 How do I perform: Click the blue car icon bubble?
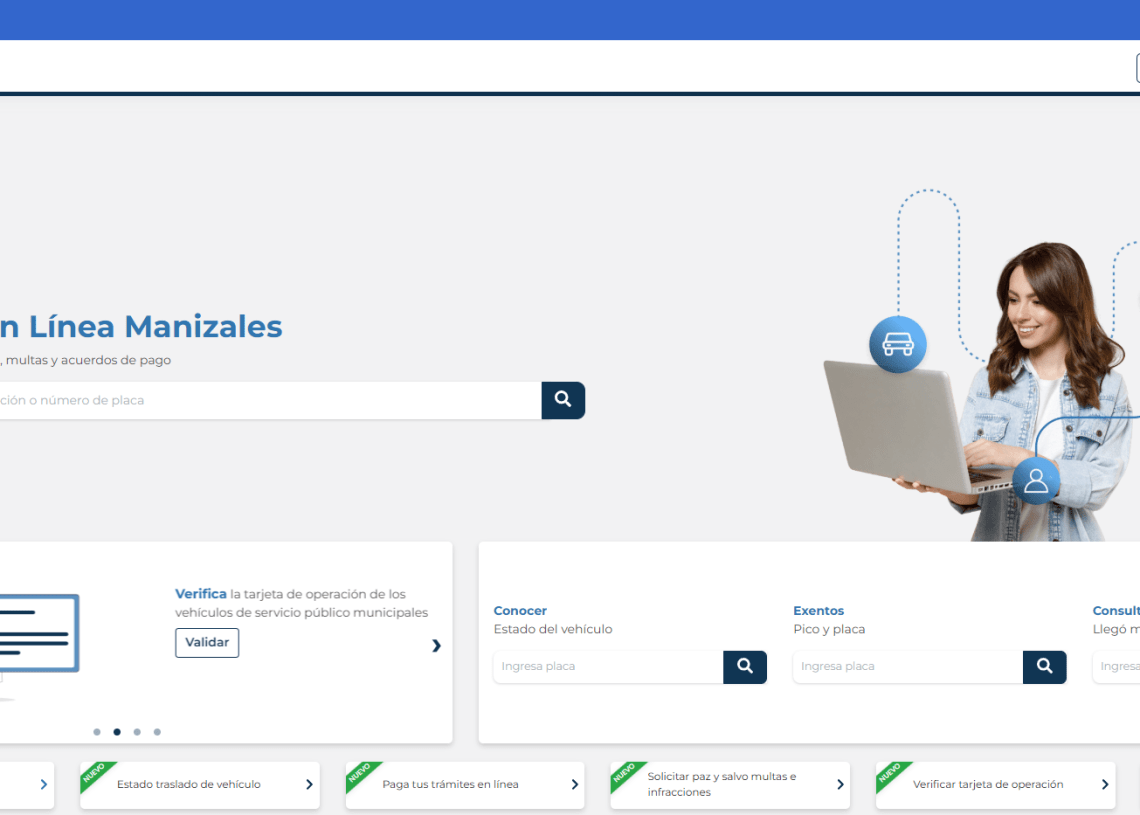(x=898, y=344)
